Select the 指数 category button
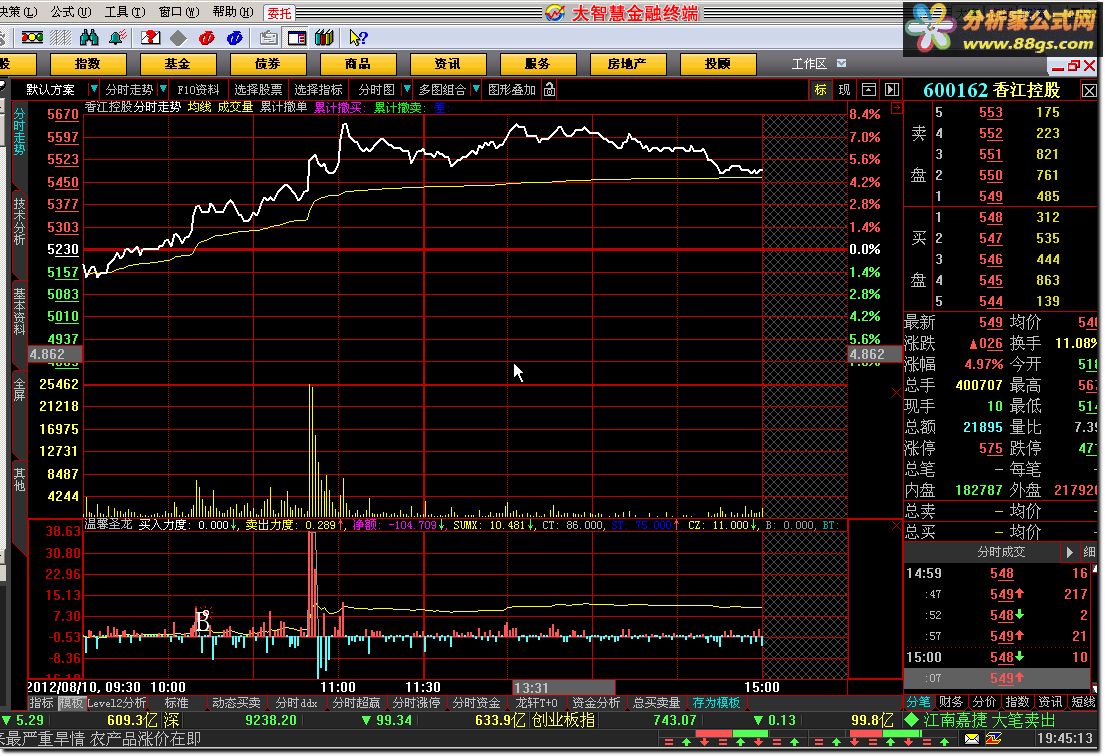Image resolution: width=1105 pixels, height=756 pixels. coord(88,63)
